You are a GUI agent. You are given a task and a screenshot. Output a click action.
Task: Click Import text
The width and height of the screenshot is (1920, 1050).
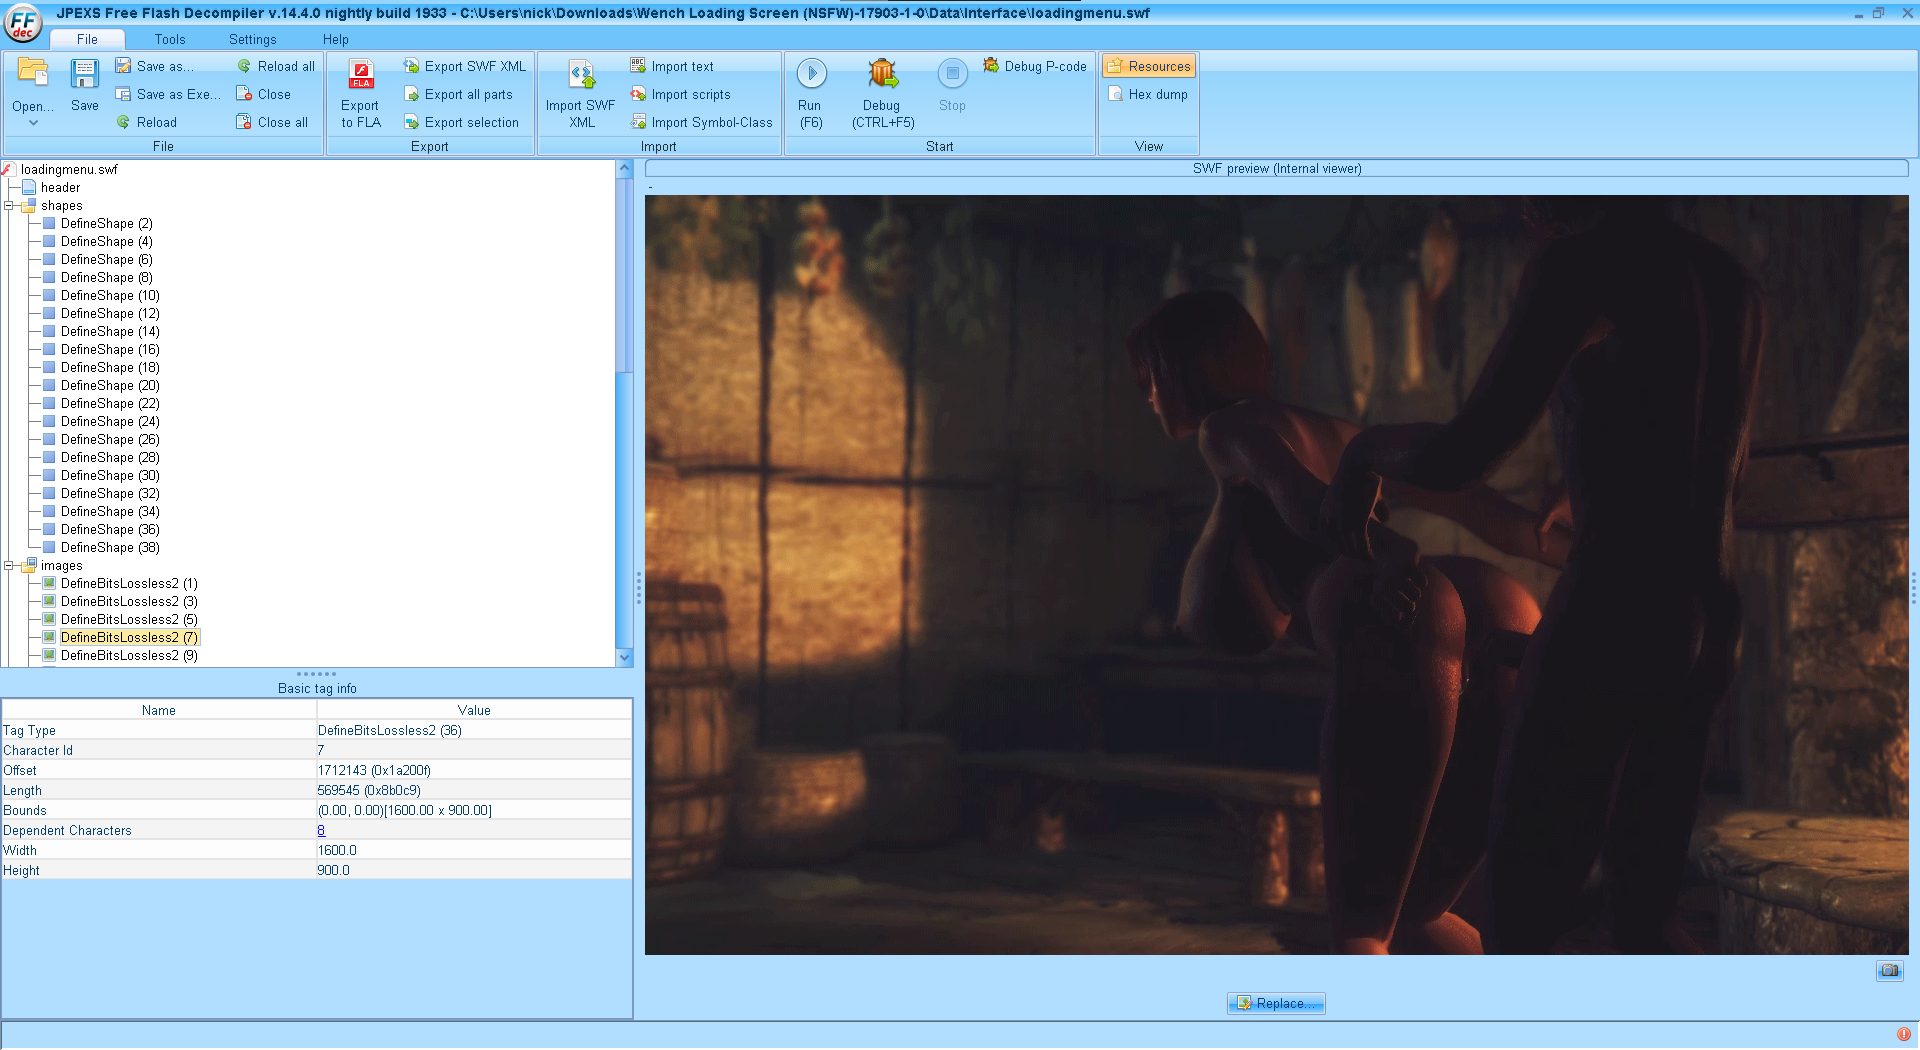coord(672,66)
